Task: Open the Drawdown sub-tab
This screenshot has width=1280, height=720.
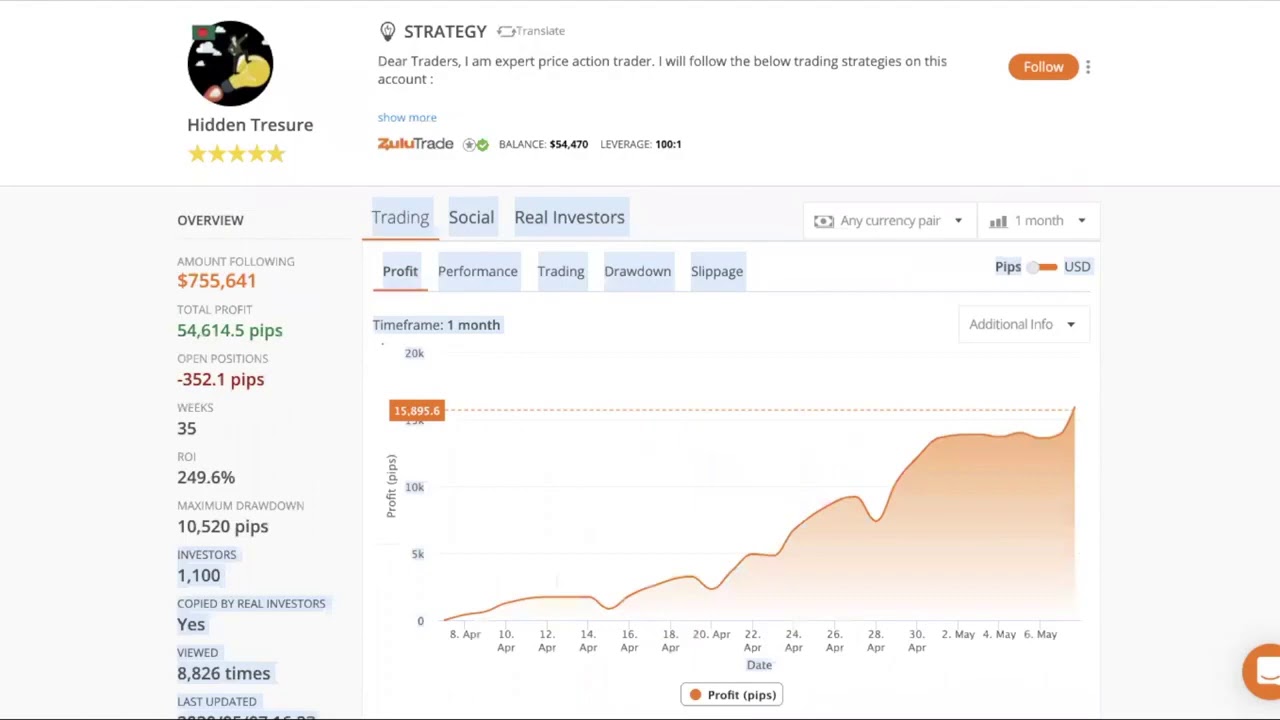Action: [x=637, y=271]
